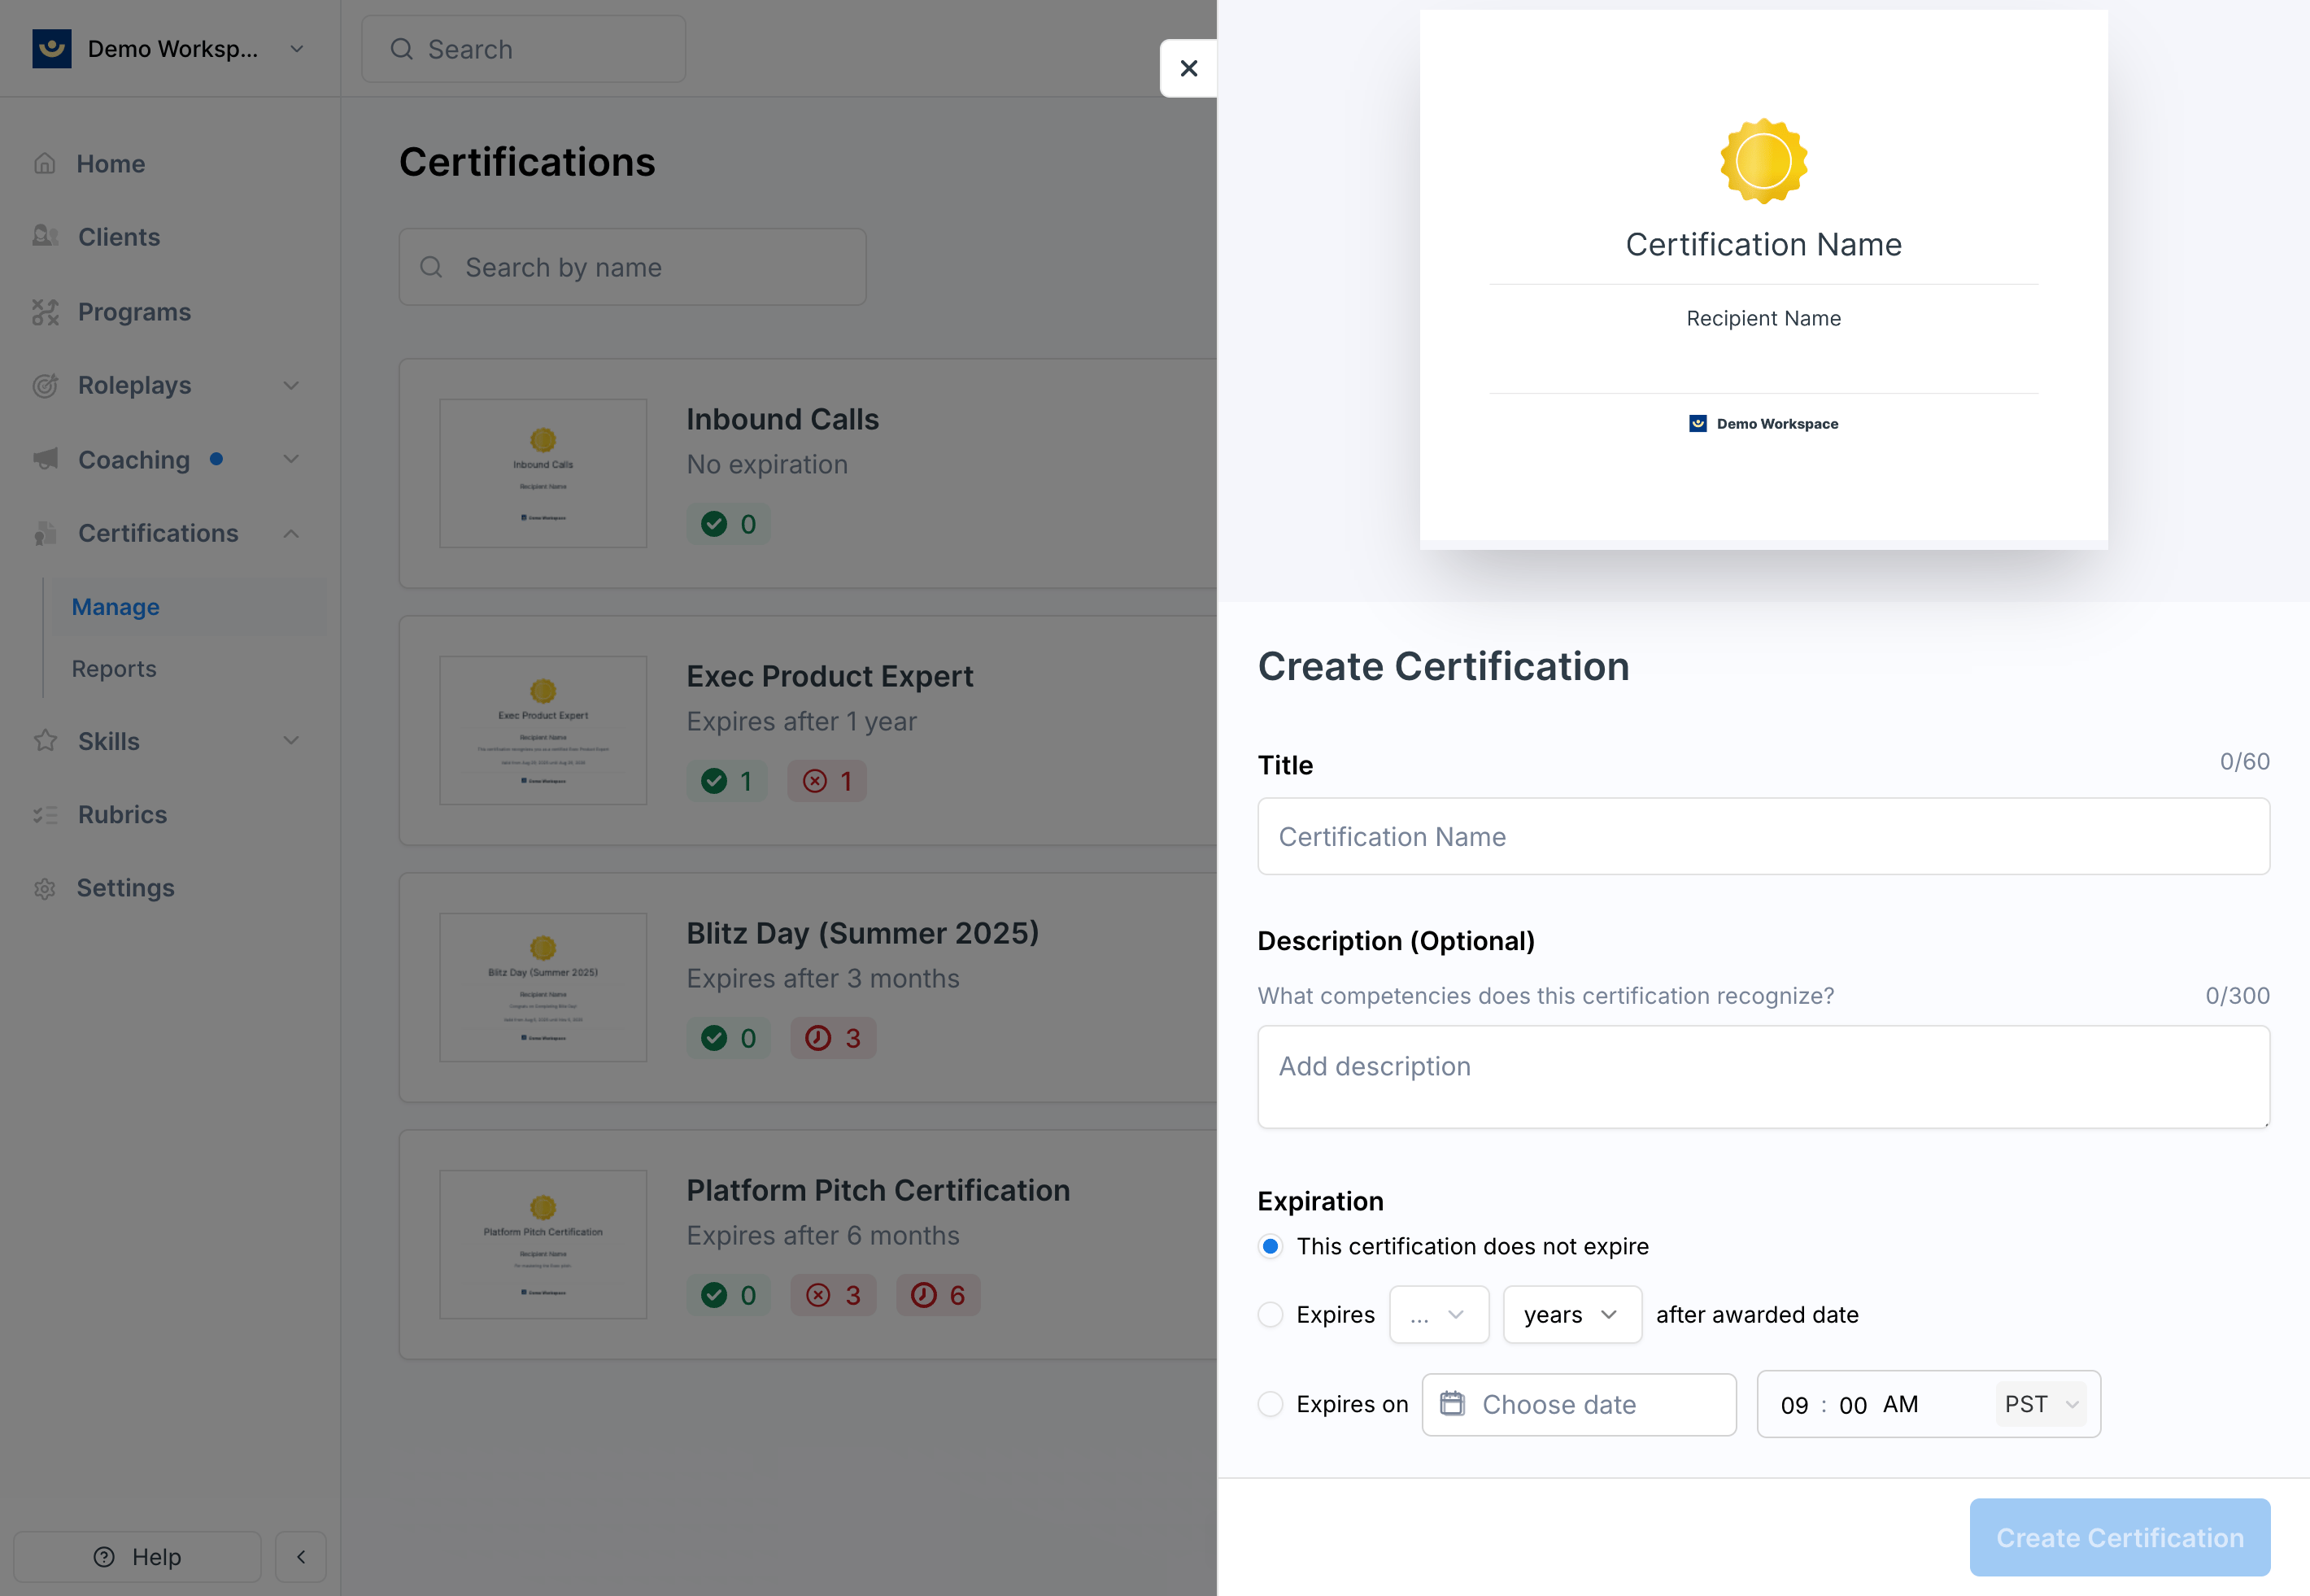Viewport: 2310px width, 1596px height.
Task: Close the Create Certification panel
Action: click(x=1188, y=68)
